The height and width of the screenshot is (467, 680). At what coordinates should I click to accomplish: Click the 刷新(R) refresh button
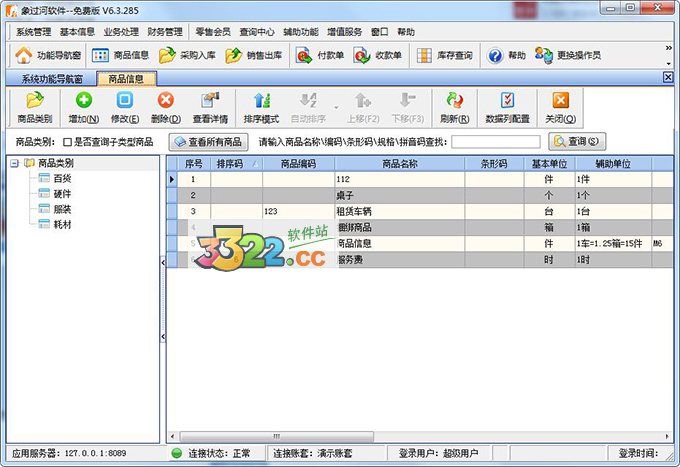454,108
